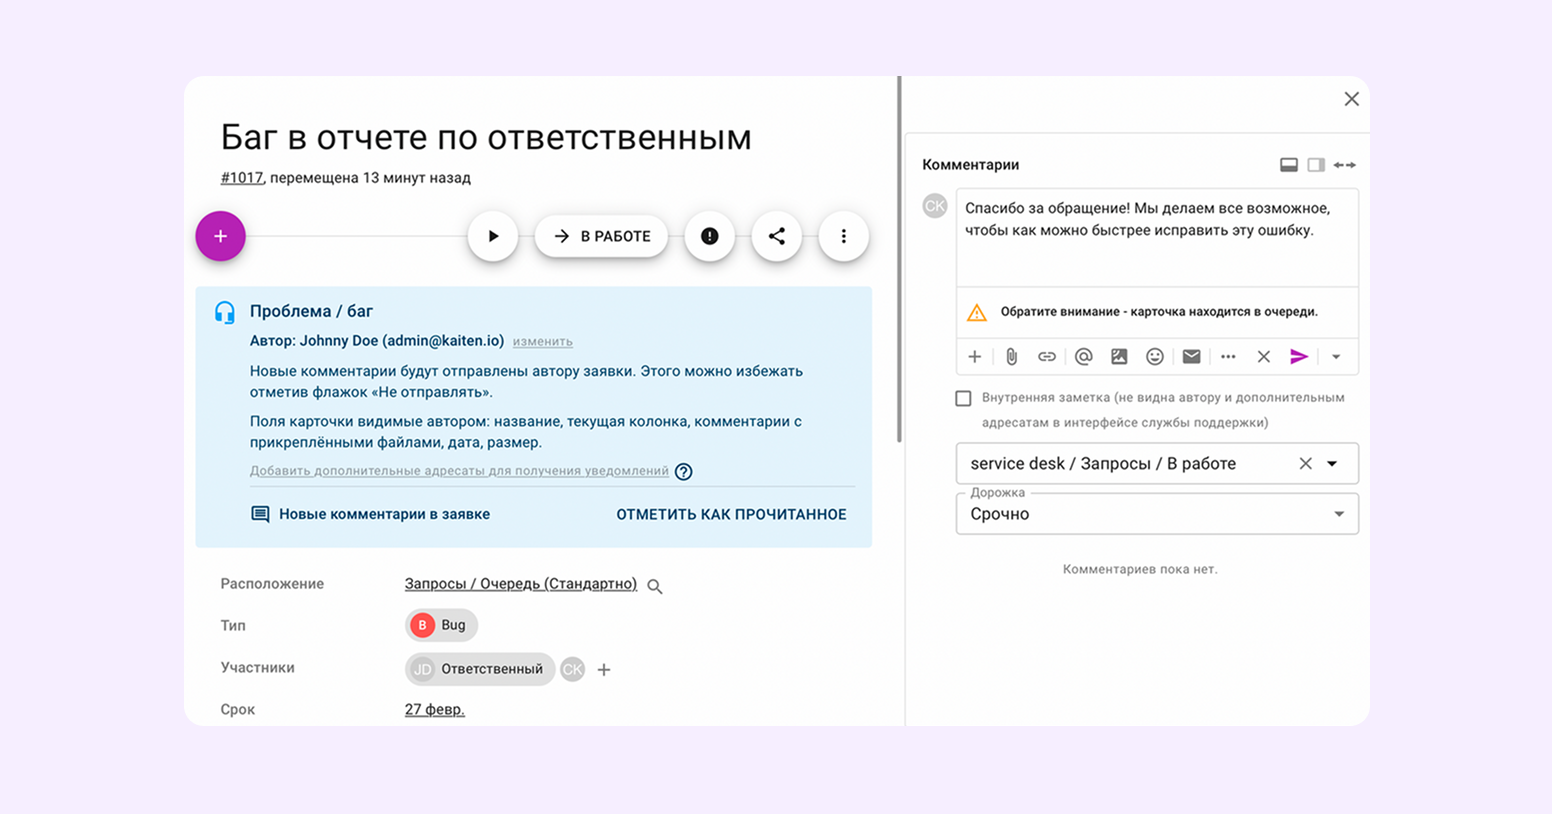Add a participant with the plus icon
Viewport: 1552px width, 814px height.
coord(604,670)
